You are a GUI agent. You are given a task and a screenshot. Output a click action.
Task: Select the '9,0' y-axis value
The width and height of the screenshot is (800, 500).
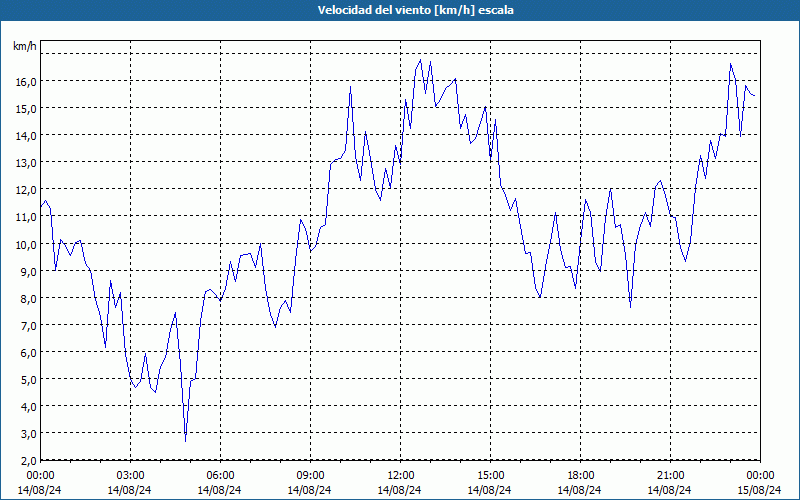pos(28,271)
